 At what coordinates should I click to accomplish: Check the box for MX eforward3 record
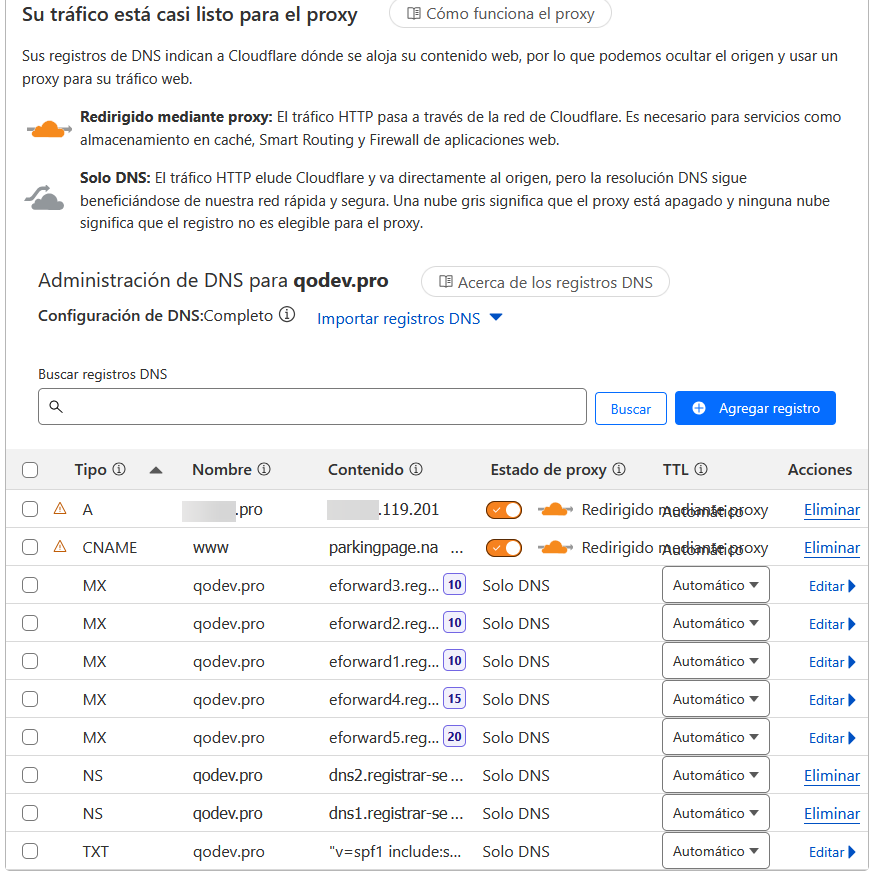click(x=30, y=585)
